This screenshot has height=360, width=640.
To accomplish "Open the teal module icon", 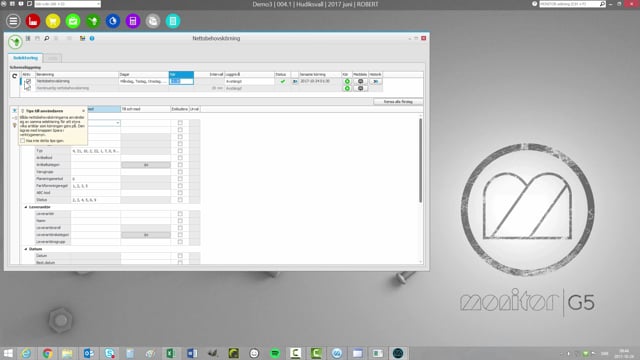I will tap(173, 21).
